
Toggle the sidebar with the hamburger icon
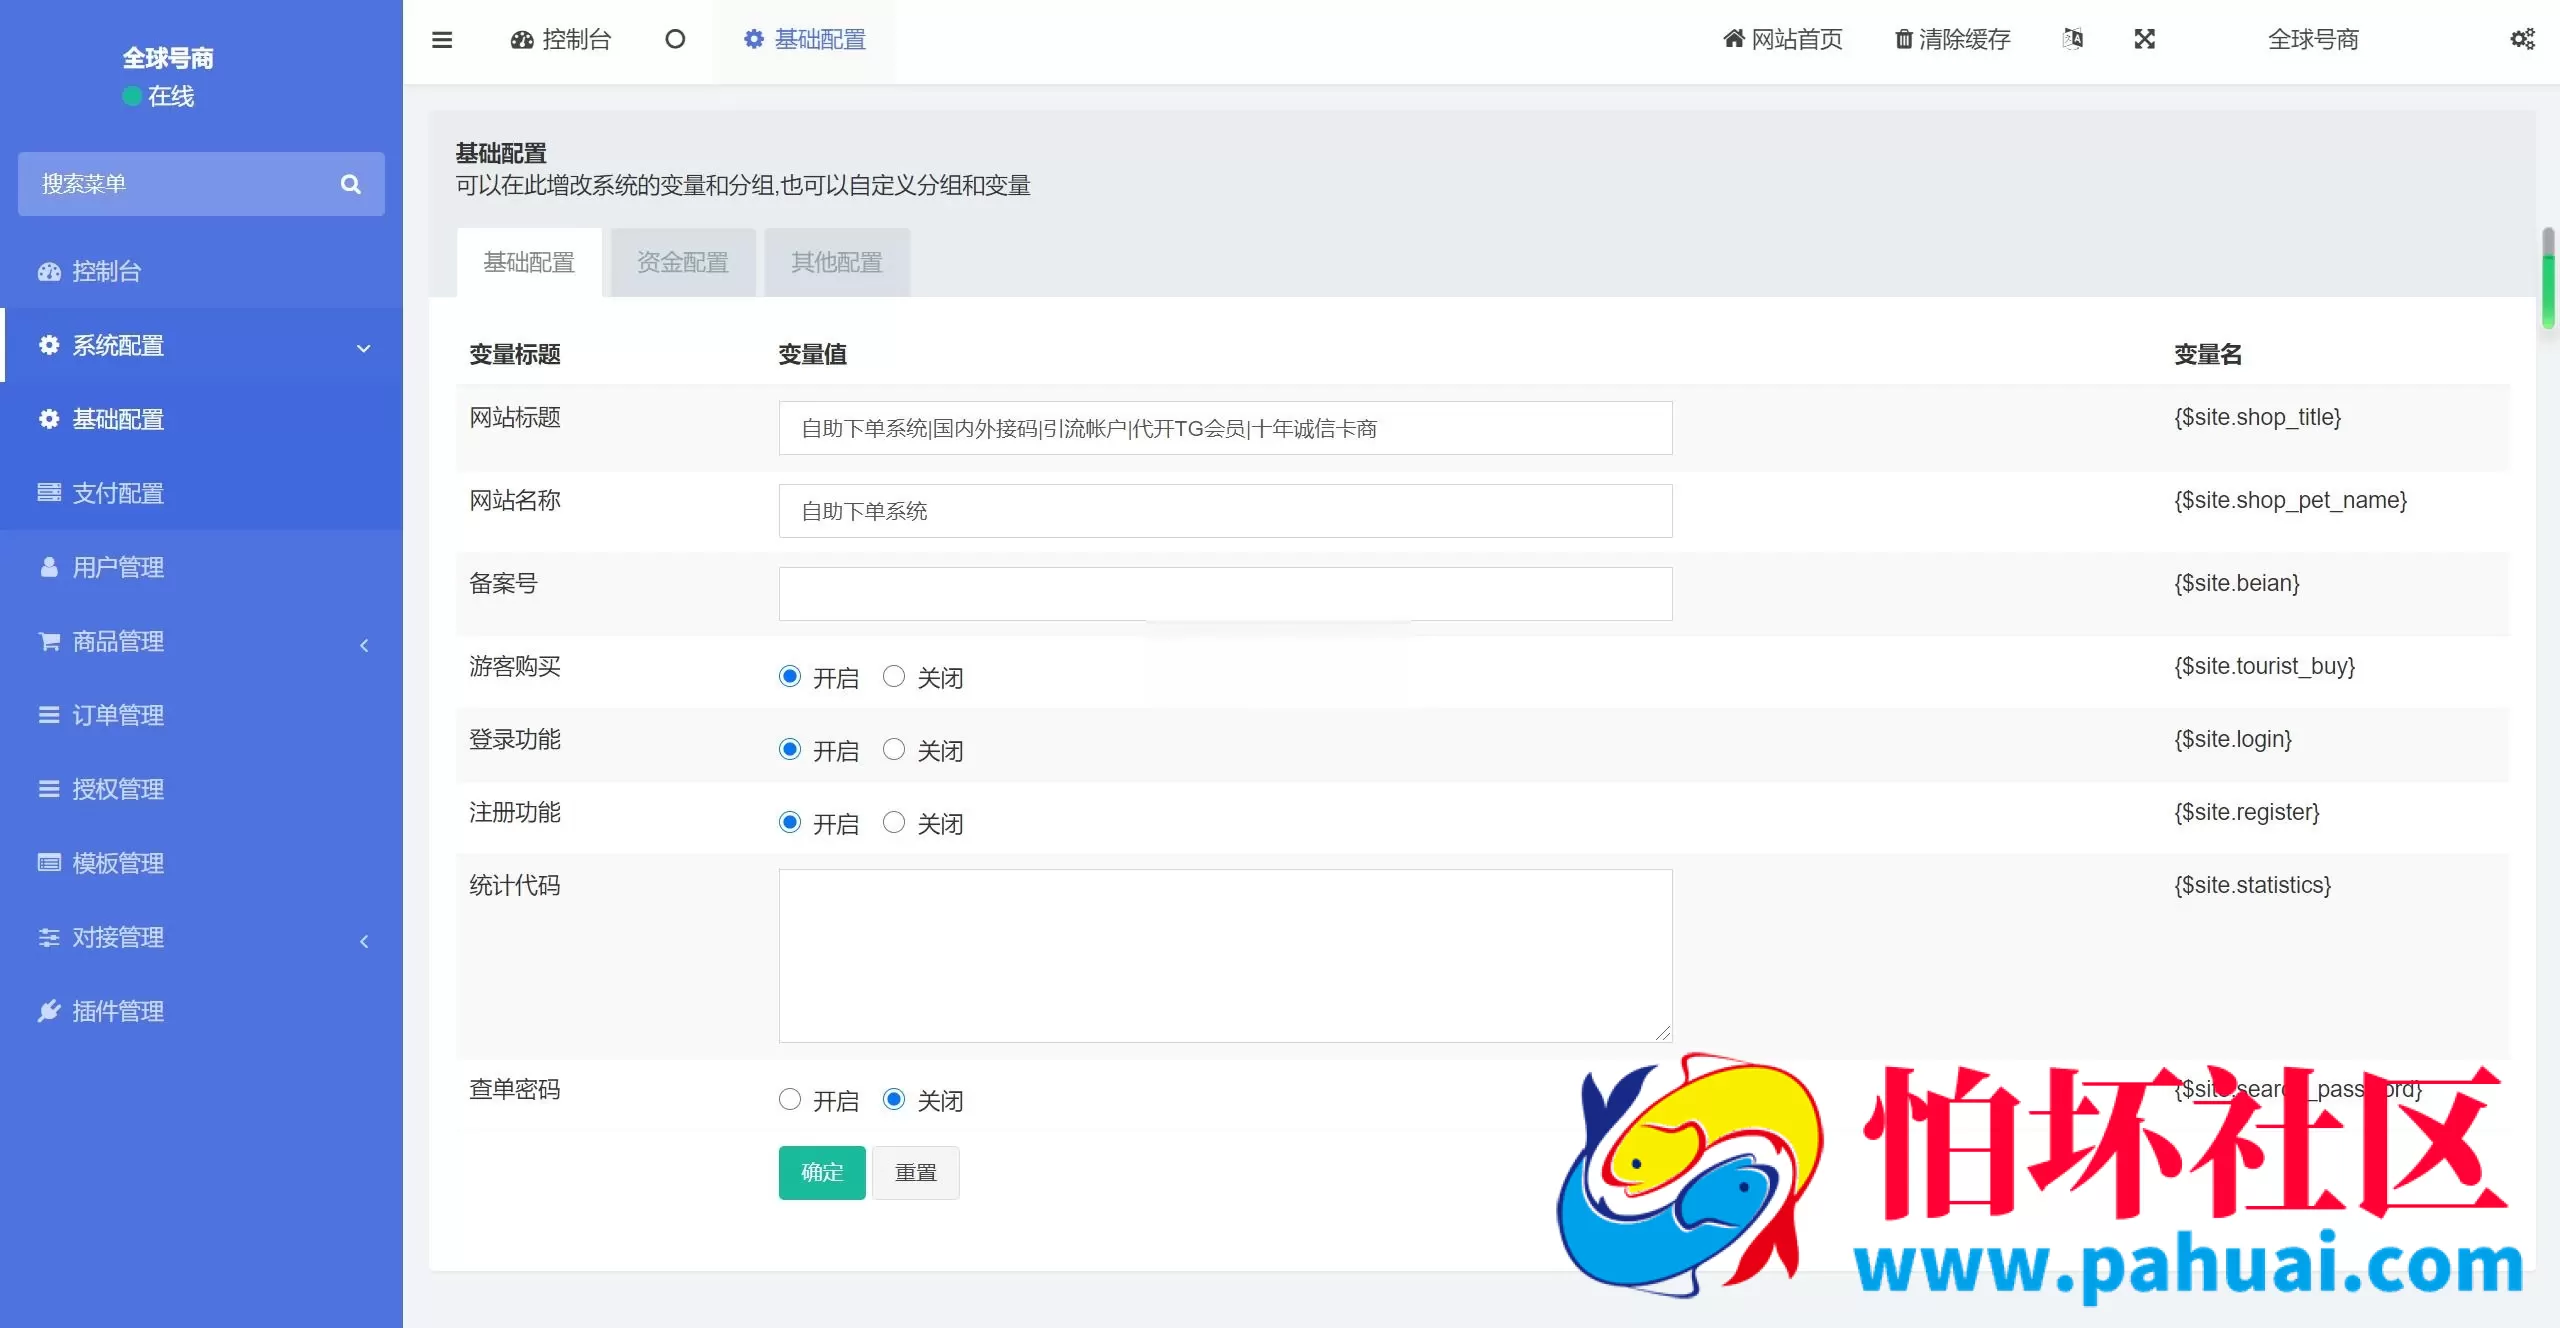click(442, 40)
